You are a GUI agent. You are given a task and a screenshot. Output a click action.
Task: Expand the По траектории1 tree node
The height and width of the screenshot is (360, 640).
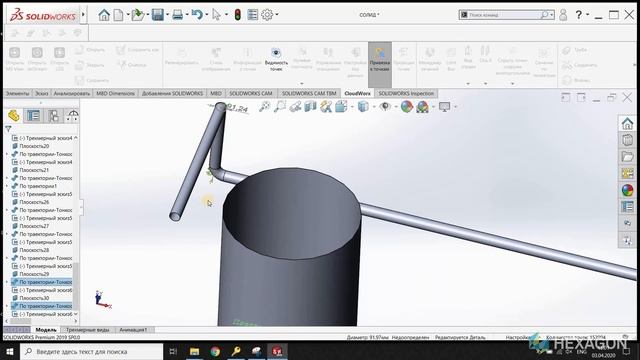click(7, 186)
